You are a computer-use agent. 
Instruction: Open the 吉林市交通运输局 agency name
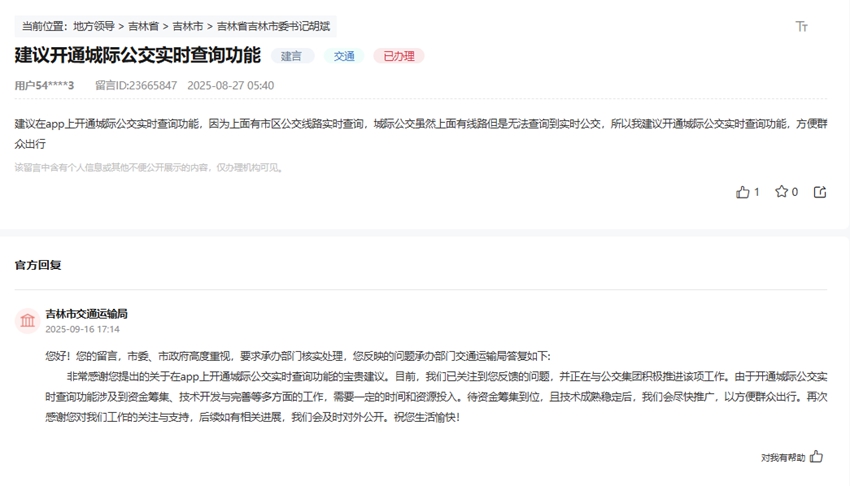86,314
